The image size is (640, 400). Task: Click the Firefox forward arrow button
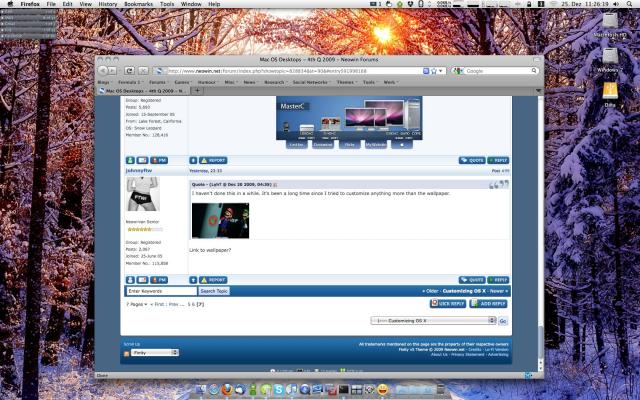pos(112,71)
